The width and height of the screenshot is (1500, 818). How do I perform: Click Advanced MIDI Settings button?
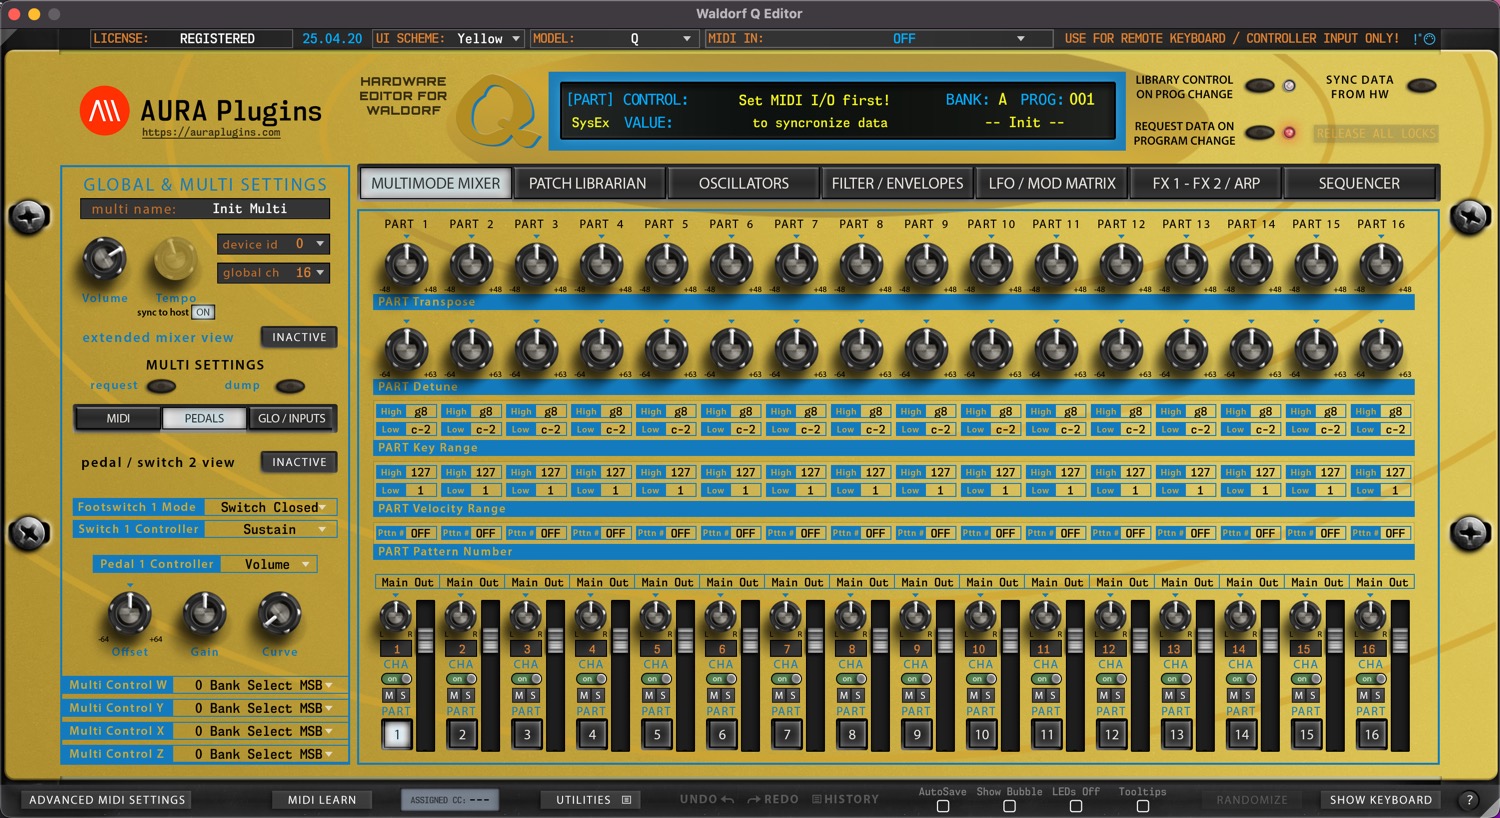[x=107, y=800]
